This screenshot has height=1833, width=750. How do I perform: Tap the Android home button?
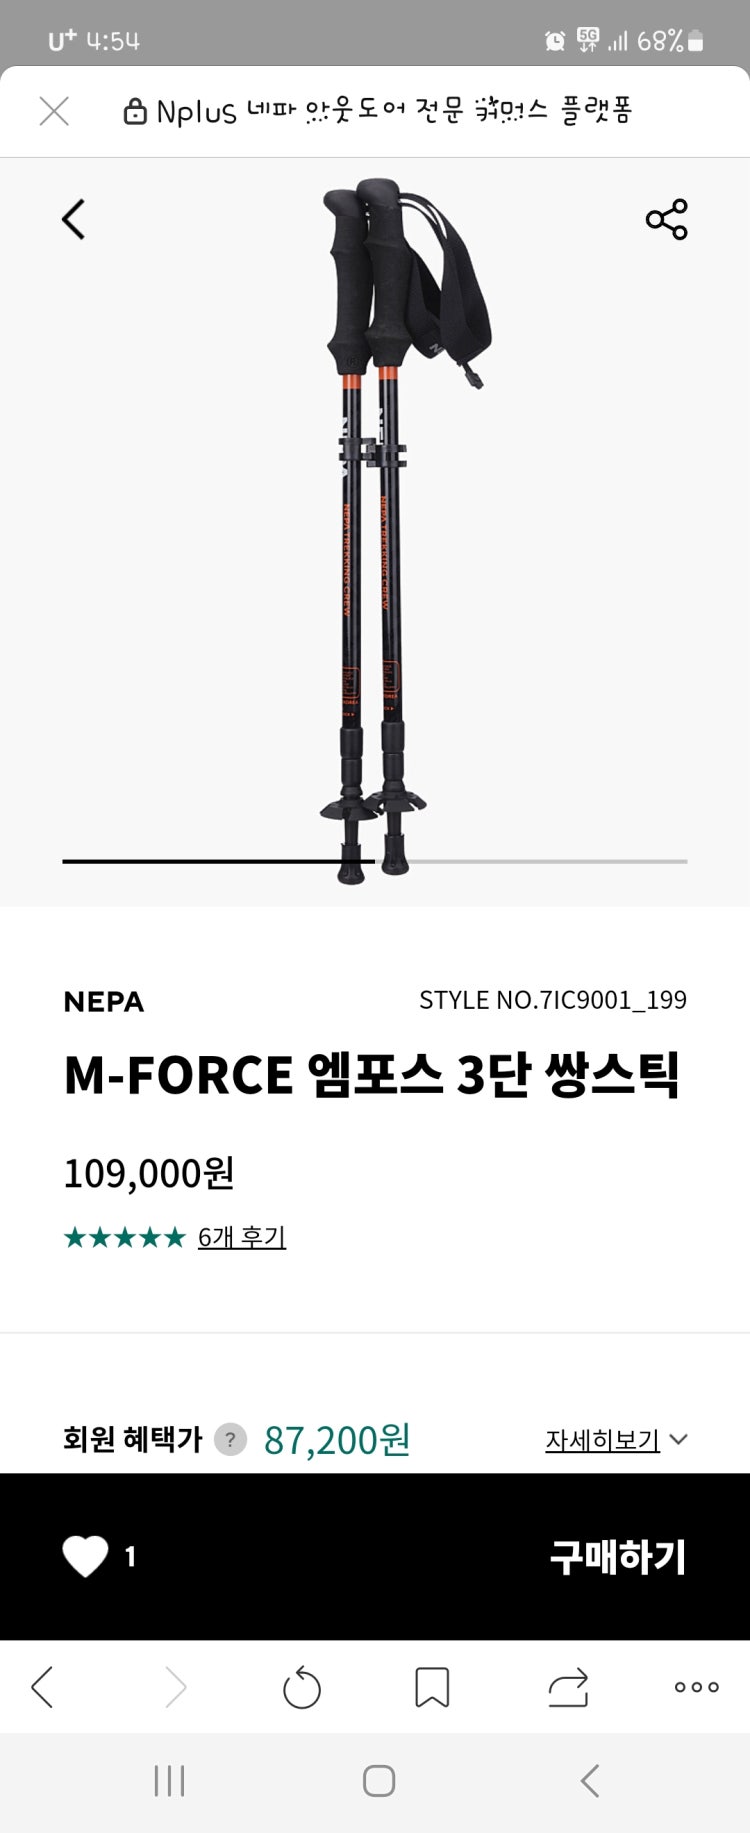pos(379,1780)
